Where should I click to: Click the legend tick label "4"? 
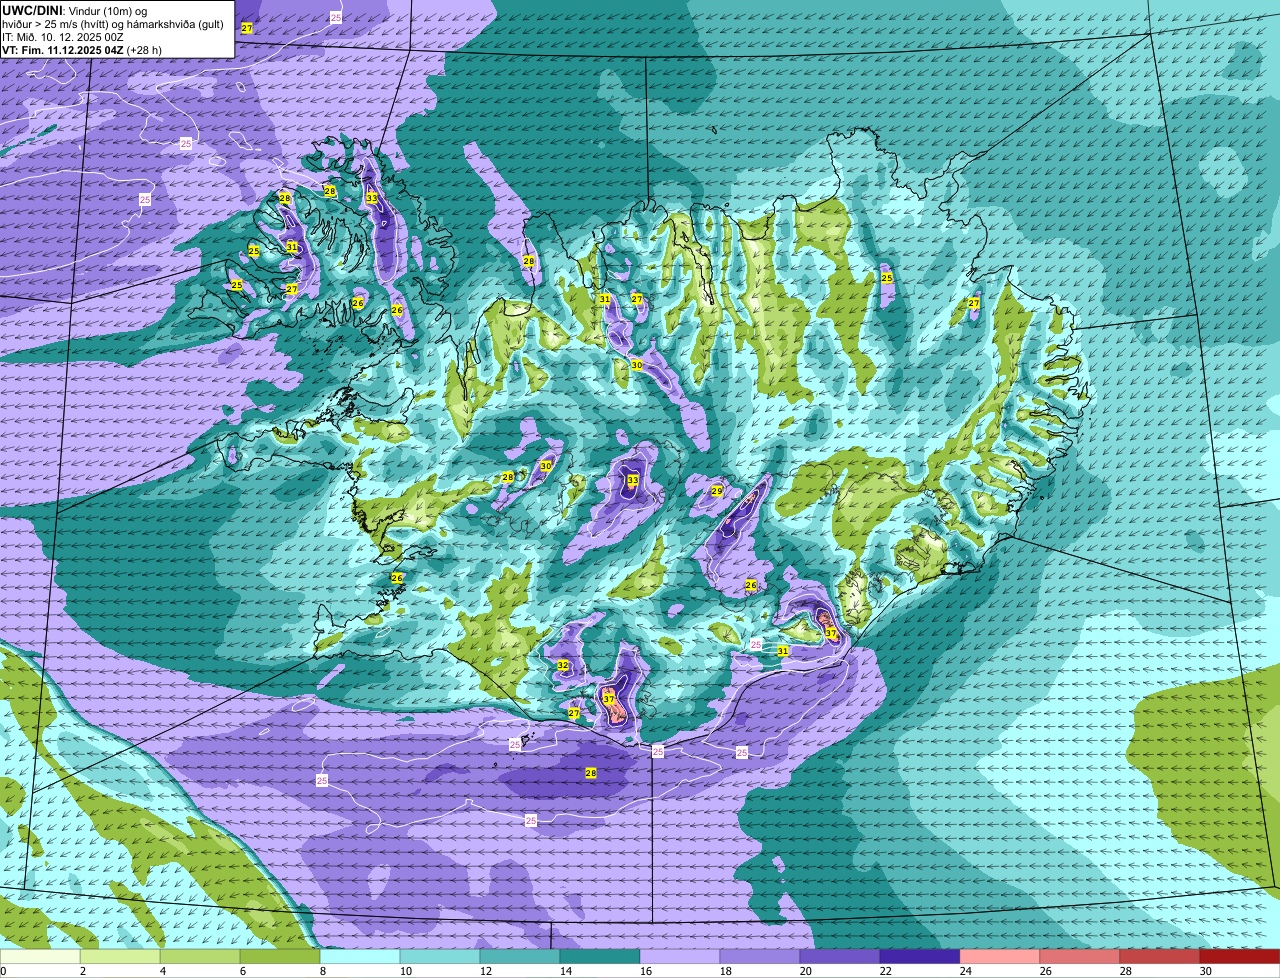(162, 971)
